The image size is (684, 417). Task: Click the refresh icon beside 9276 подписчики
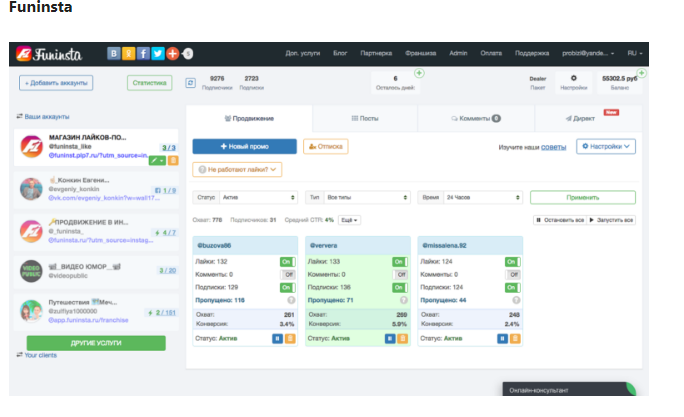[x=190, y=83]
